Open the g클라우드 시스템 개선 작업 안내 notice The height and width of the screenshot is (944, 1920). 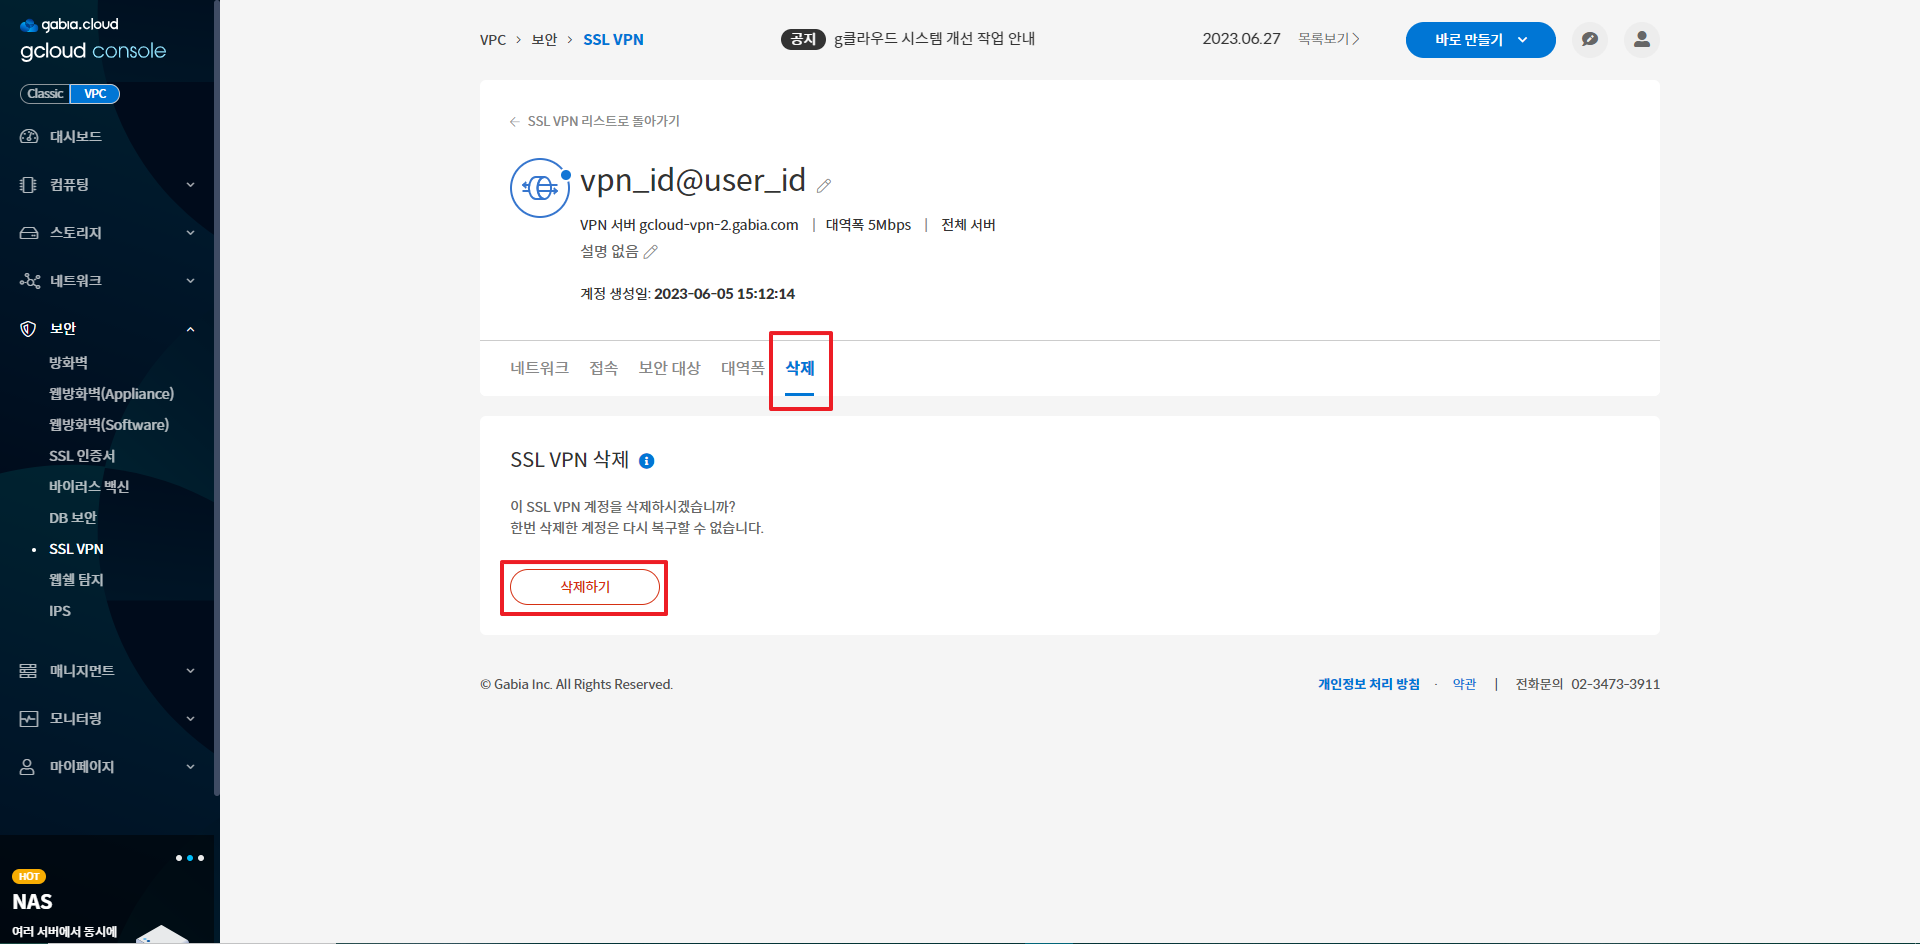[x=934, y=39]
